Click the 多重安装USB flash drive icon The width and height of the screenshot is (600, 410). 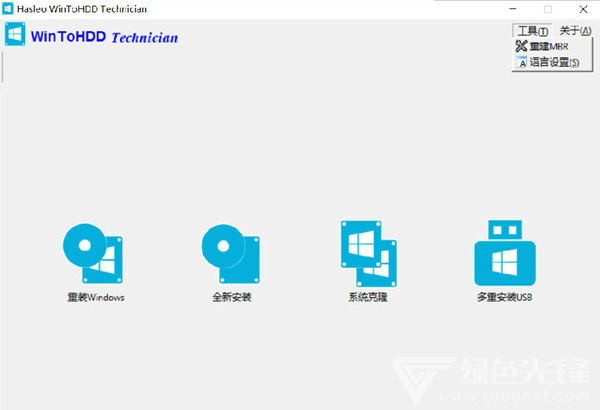tap(505, 253)
